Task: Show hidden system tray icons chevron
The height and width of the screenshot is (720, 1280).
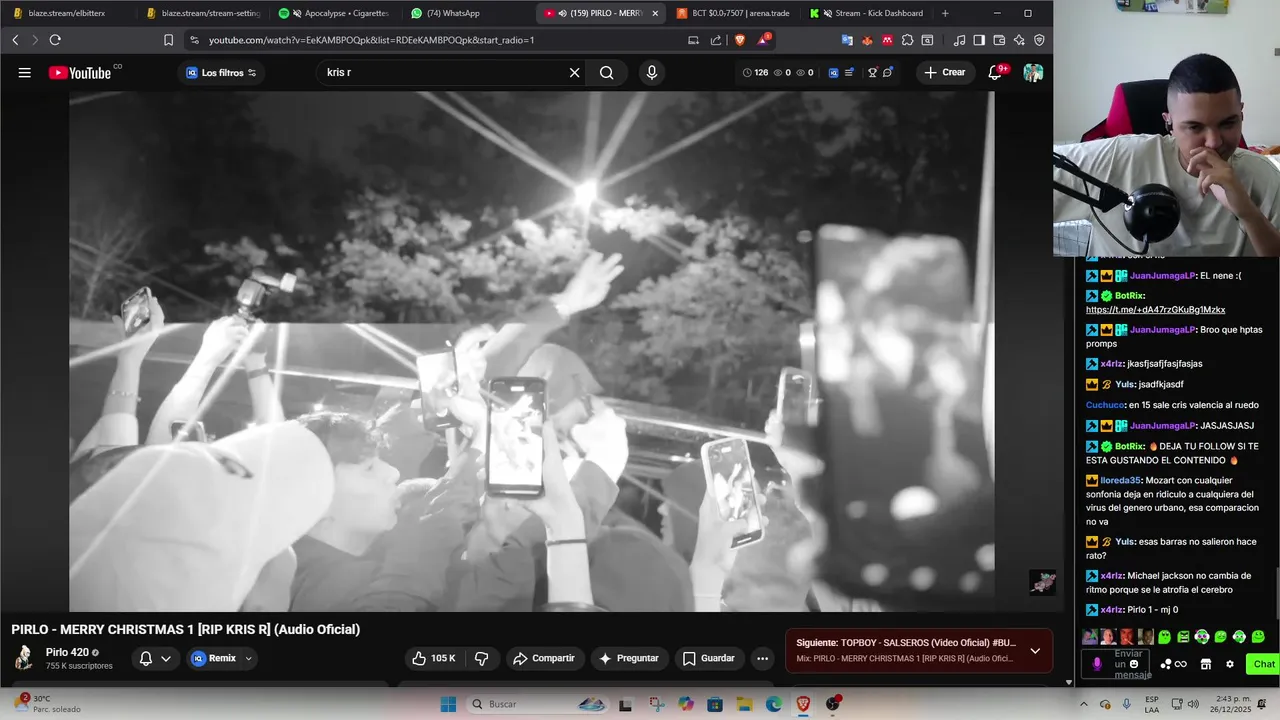Action: point(1083,704)
